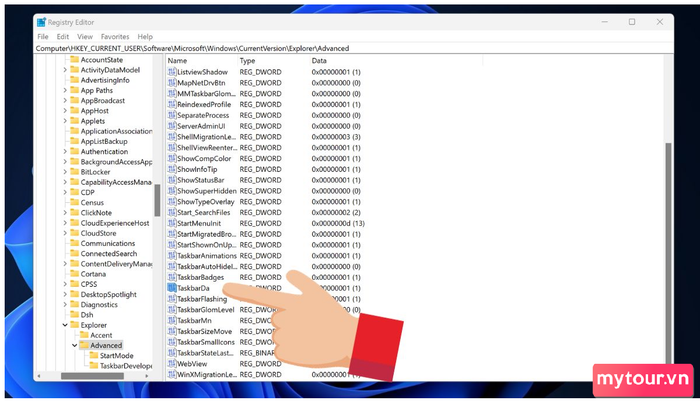Click the TaskbarBadges value icon

172,277
